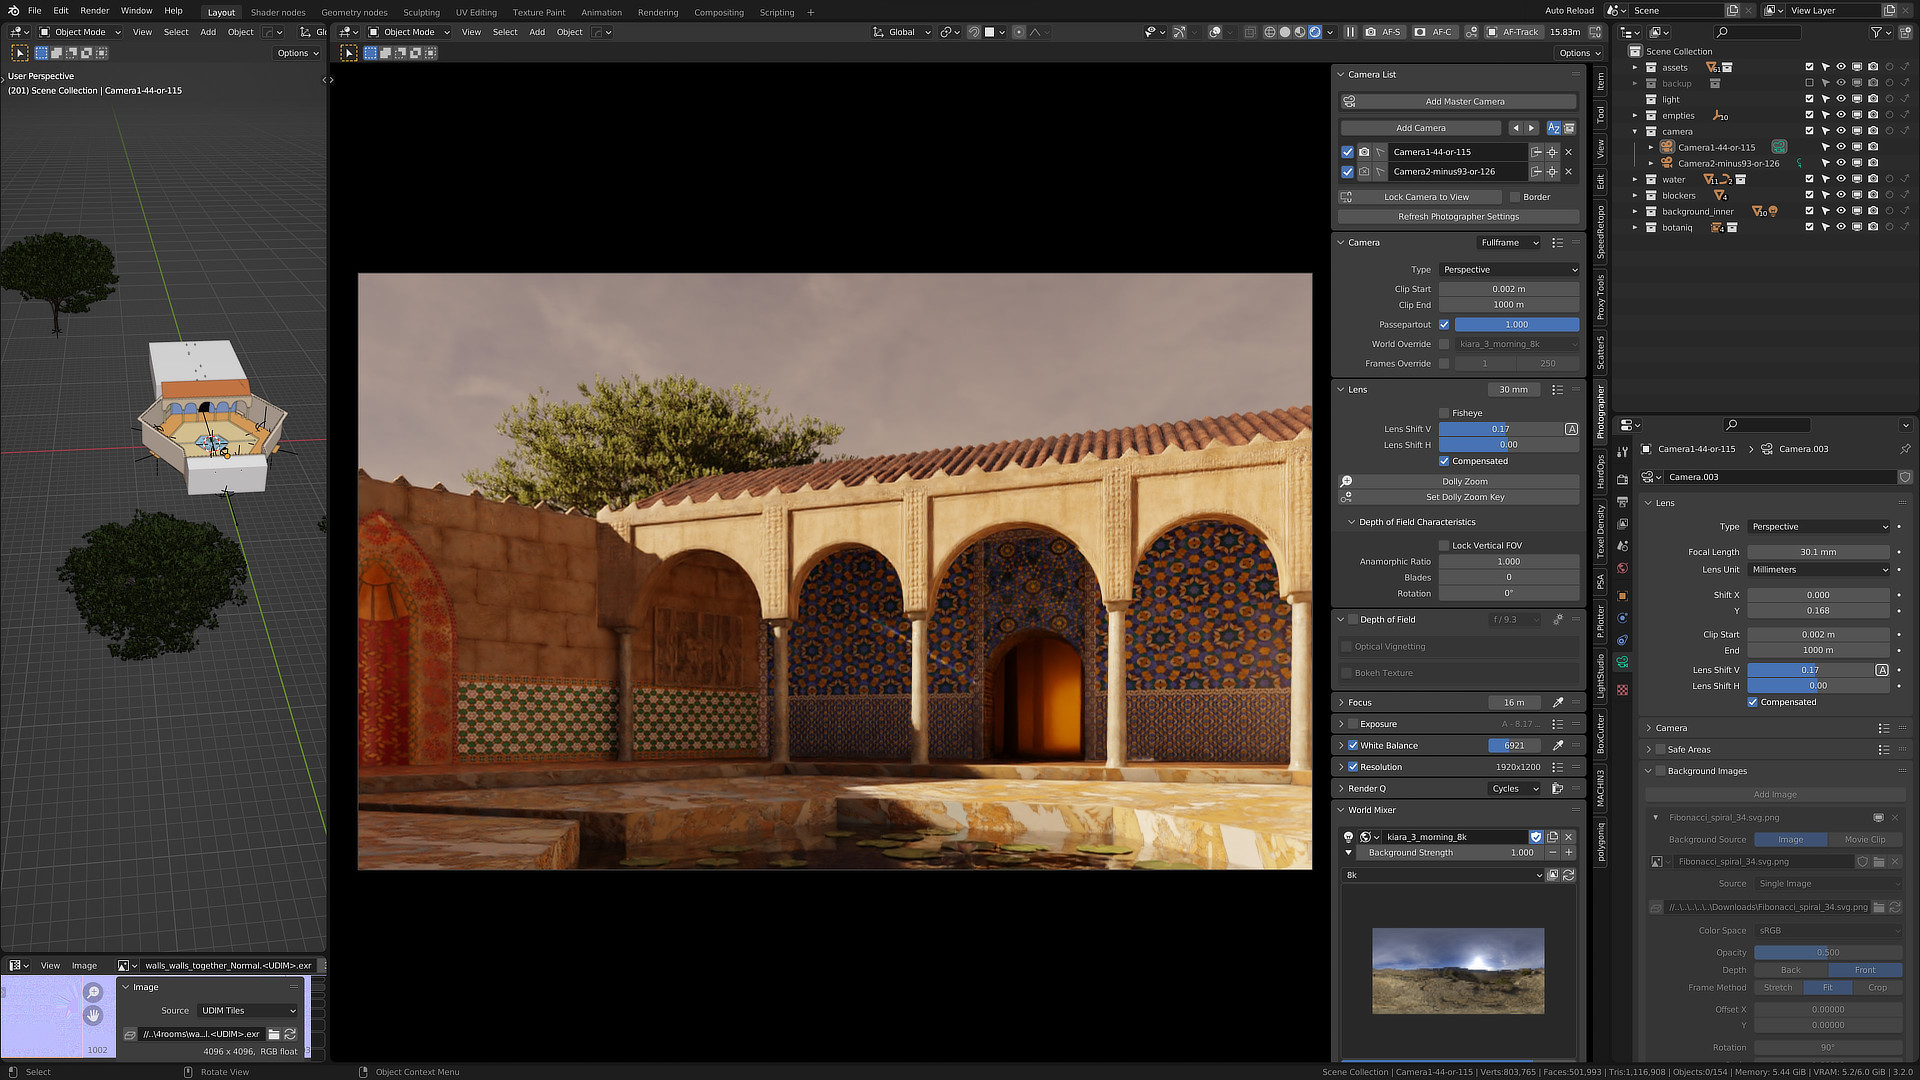Click the zoom magnifier in image editor
1920x1080 pixels.
[93, 992]
